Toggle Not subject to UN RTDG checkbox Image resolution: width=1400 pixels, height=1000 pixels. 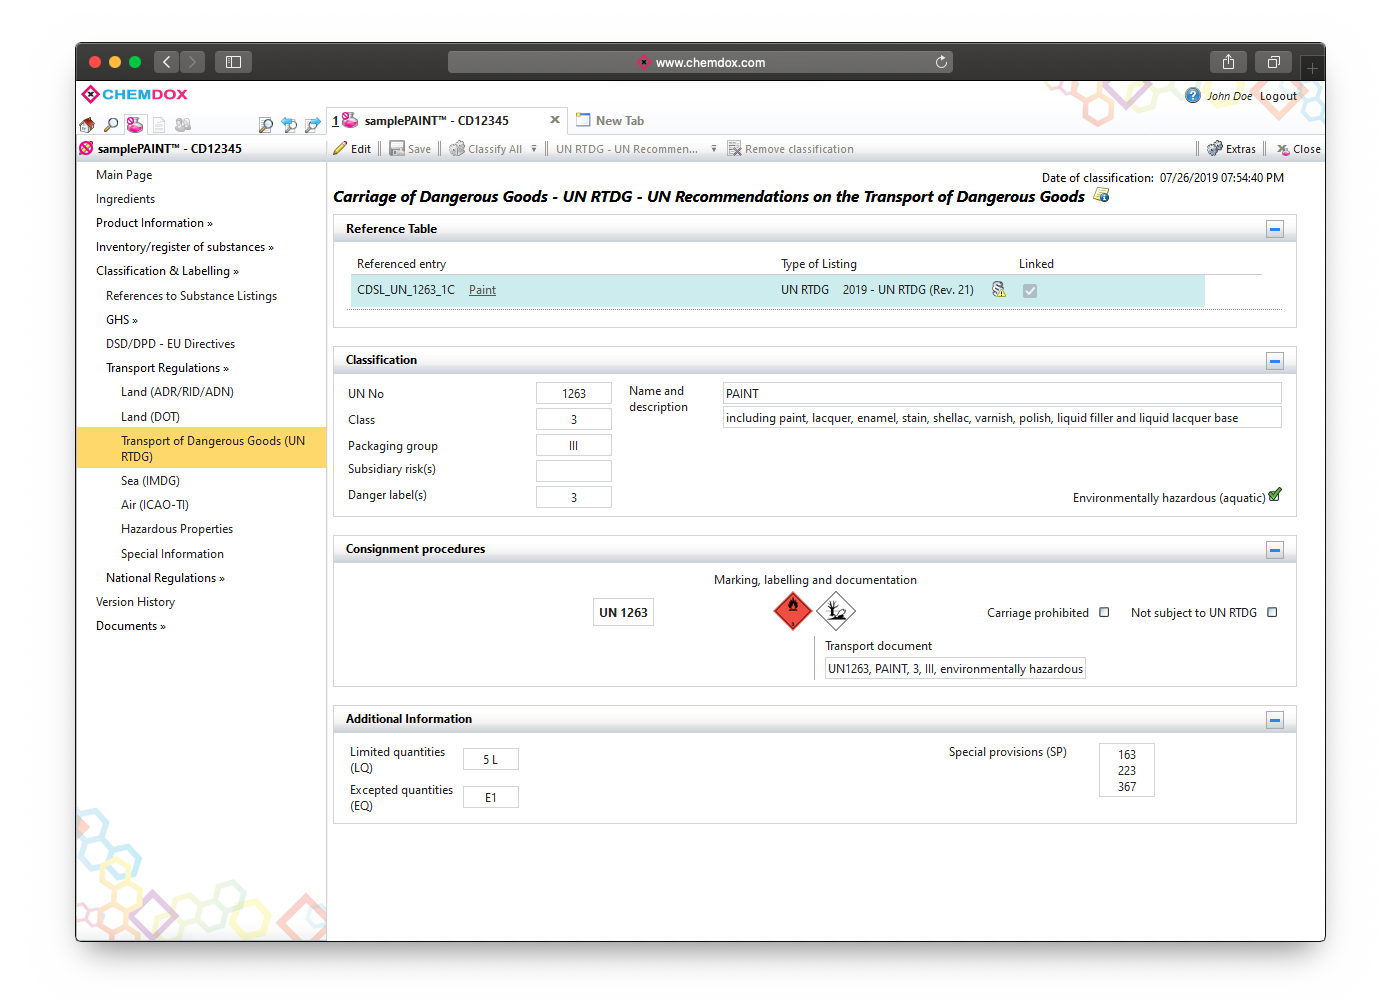[1272, 612]
